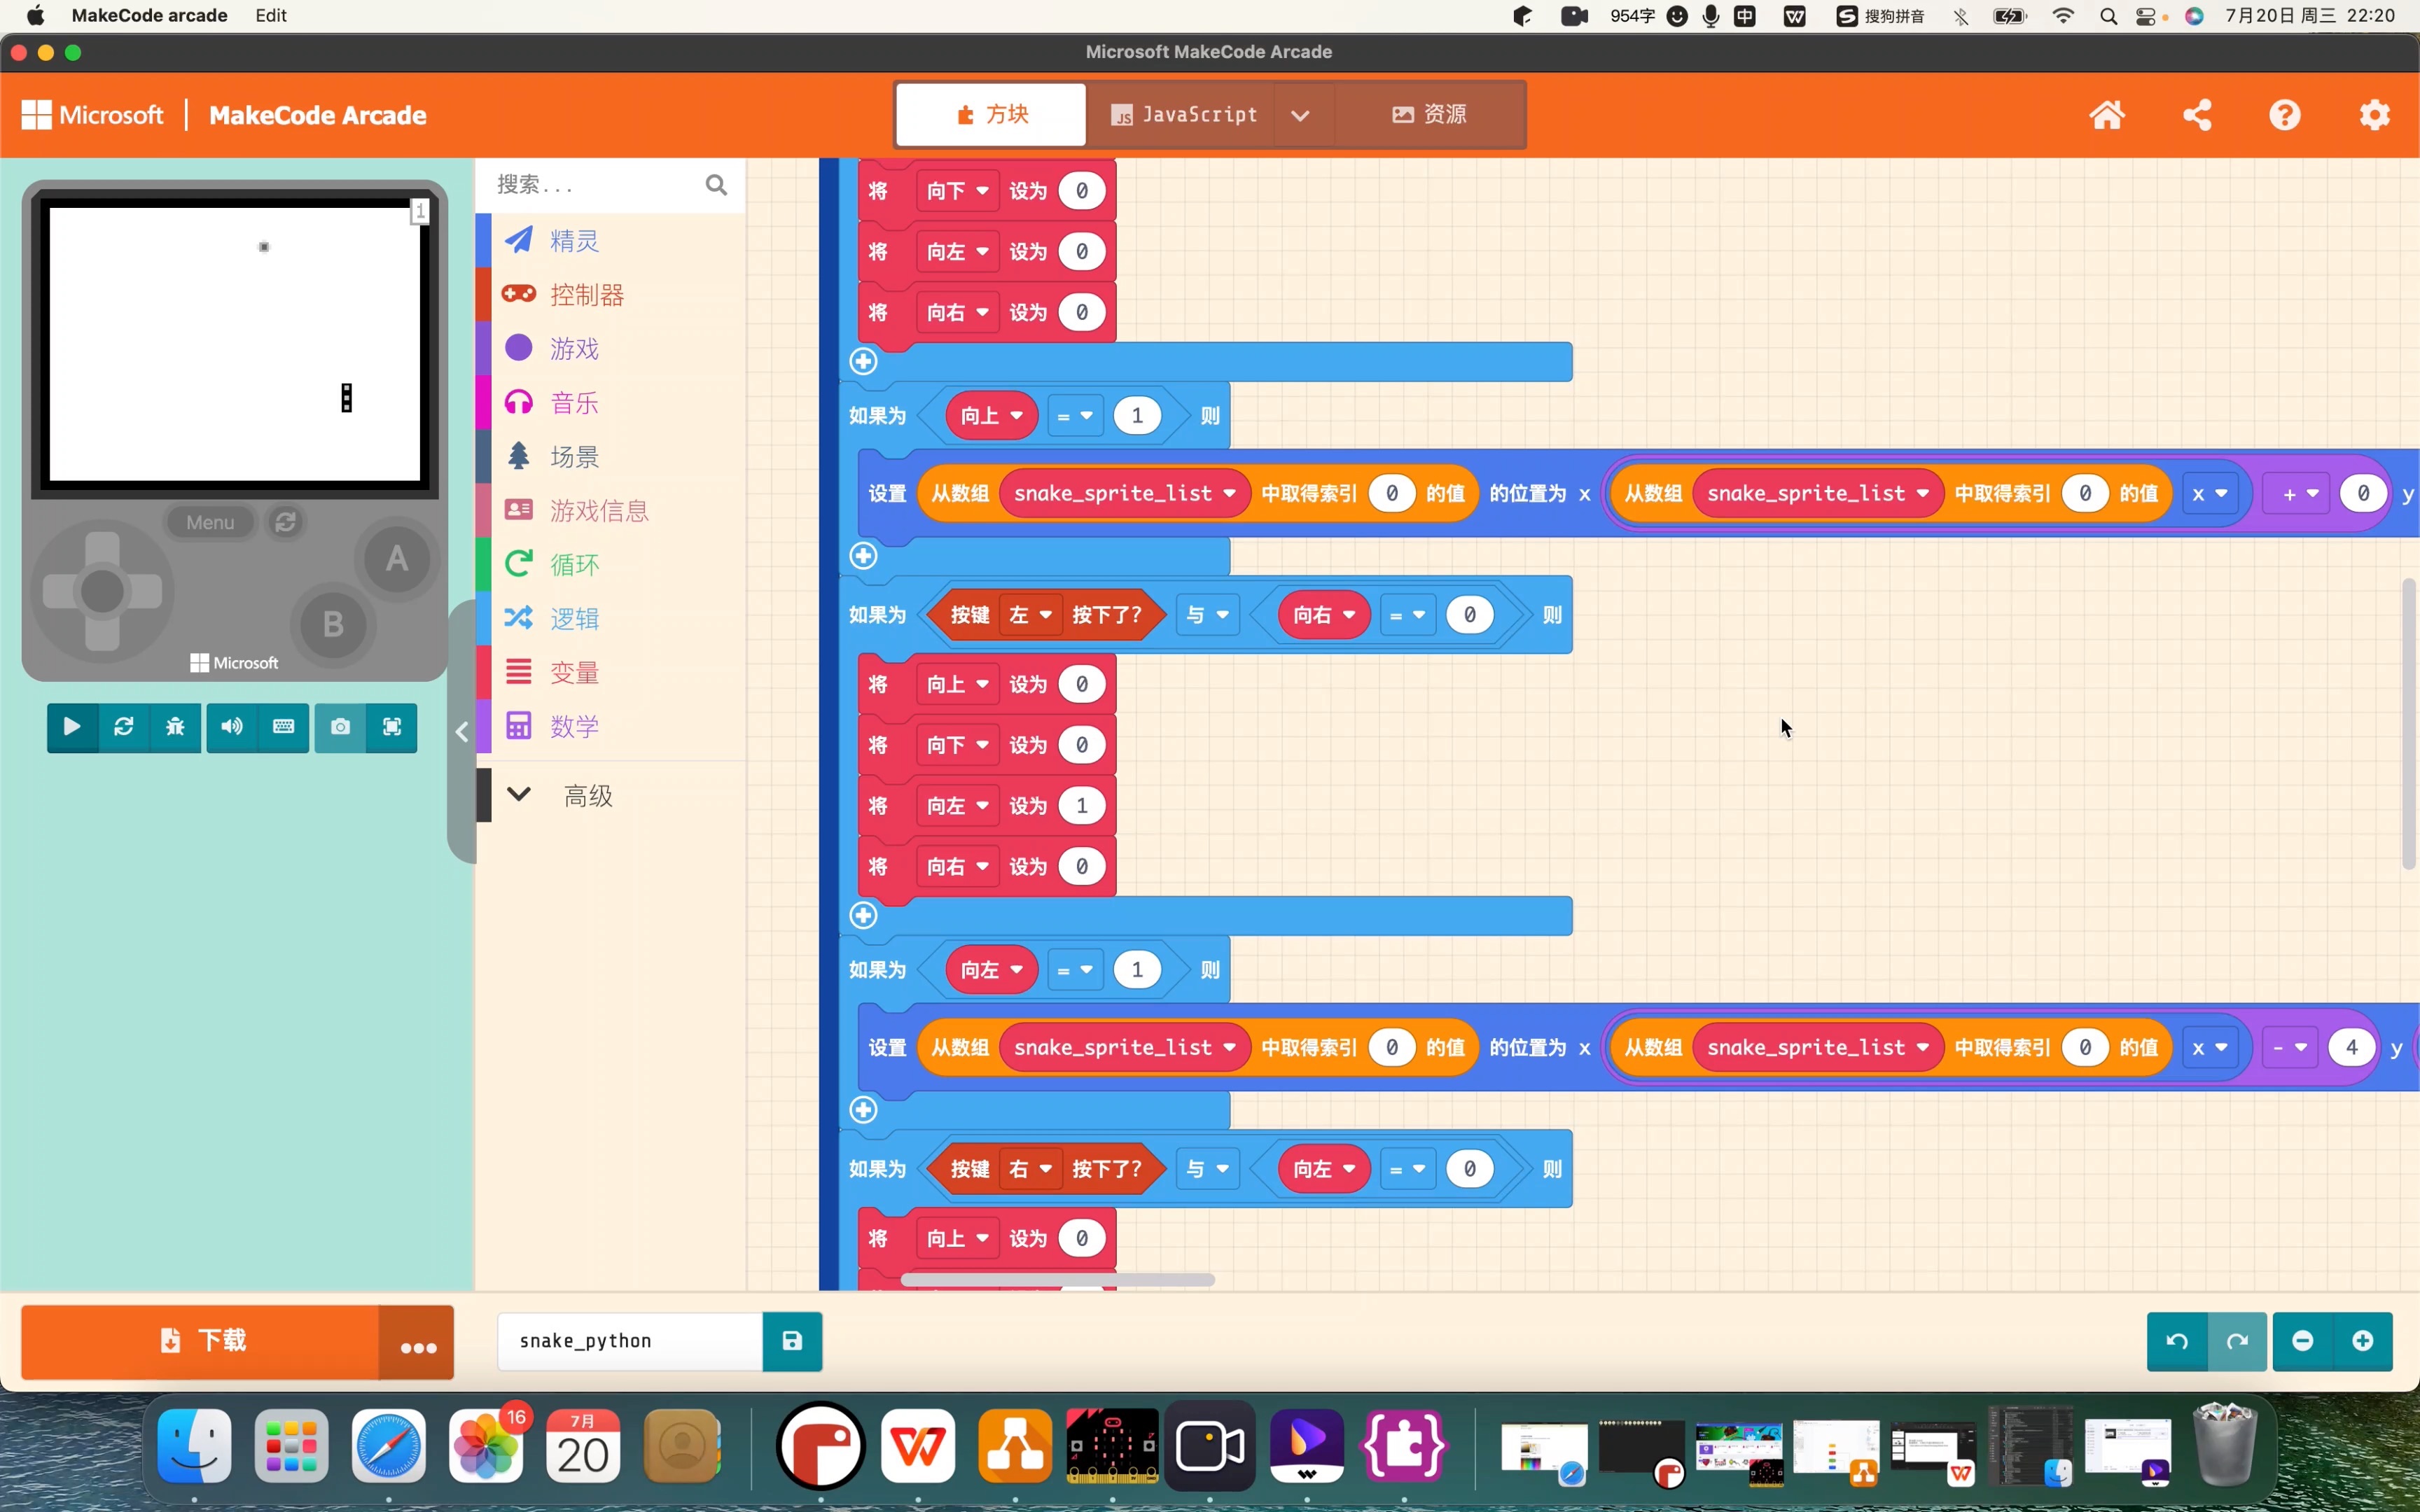Viewport: 2420px width, 1512px height.
Task: Restart the simulator
Action: pos(124,727)
